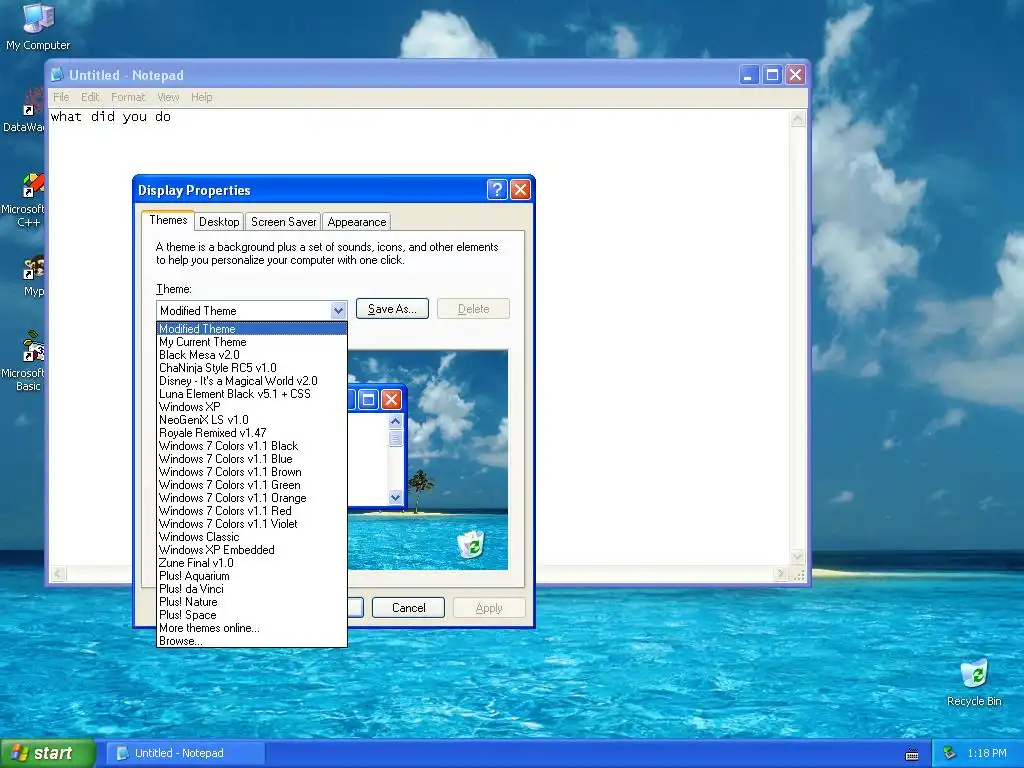
Task: Choose ChaNinja Style RC5 v1.0 theme
Action: (251, 368)
